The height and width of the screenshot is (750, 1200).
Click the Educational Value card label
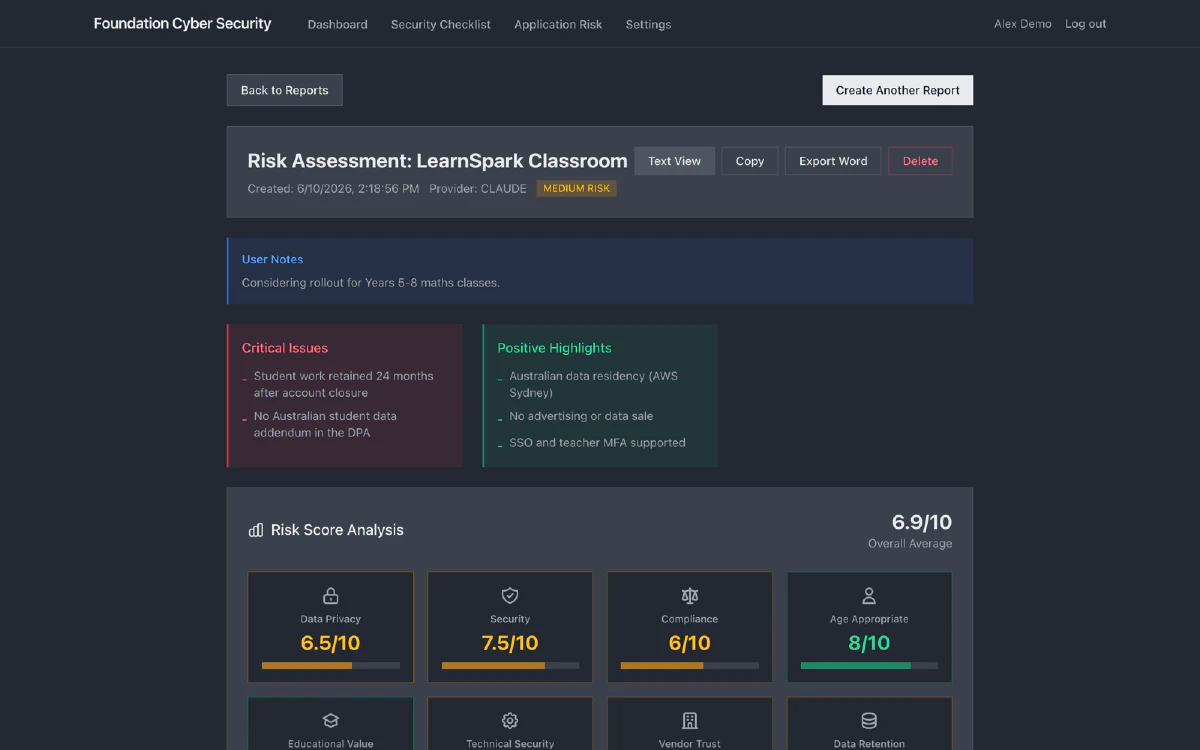tap(330, 744)
